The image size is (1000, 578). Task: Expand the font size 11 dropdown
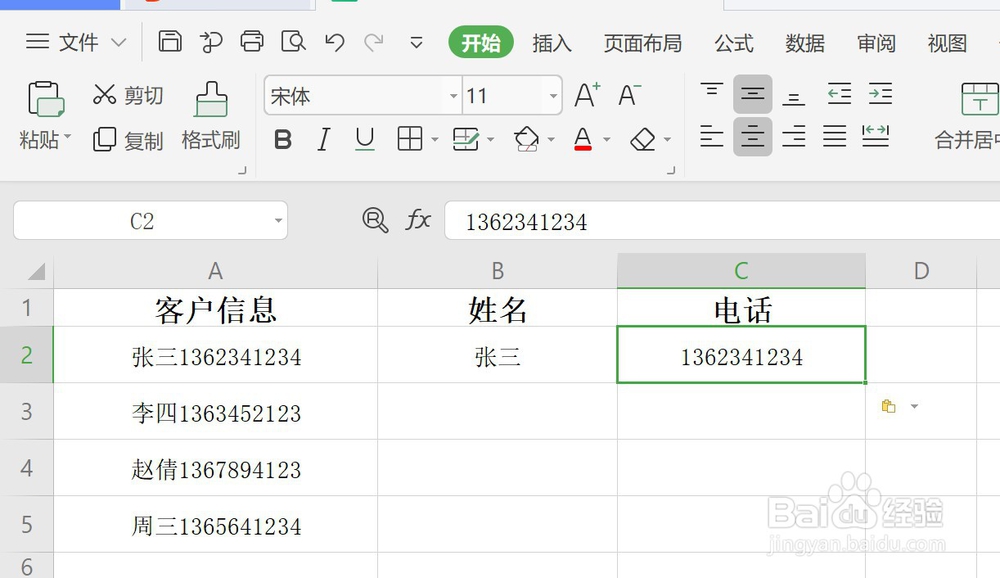pos(552,96)
